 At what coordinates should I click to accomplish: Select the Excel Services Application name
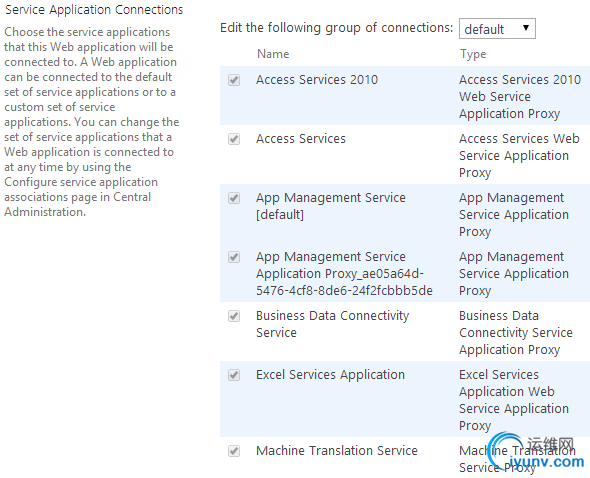[x=330, y=375]
